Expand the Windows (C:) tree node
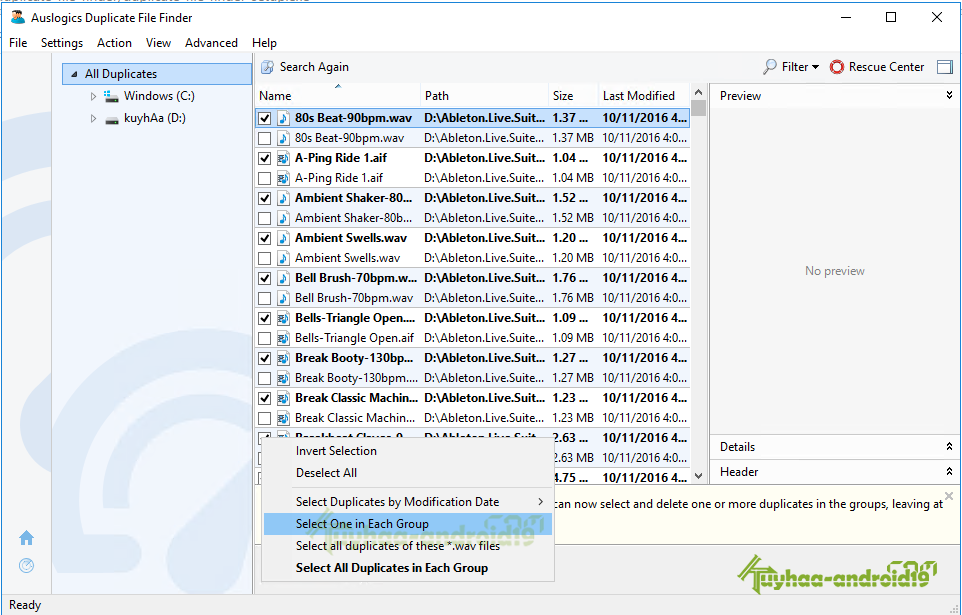The height and width of the screenshot is (615, 962). 93,96
